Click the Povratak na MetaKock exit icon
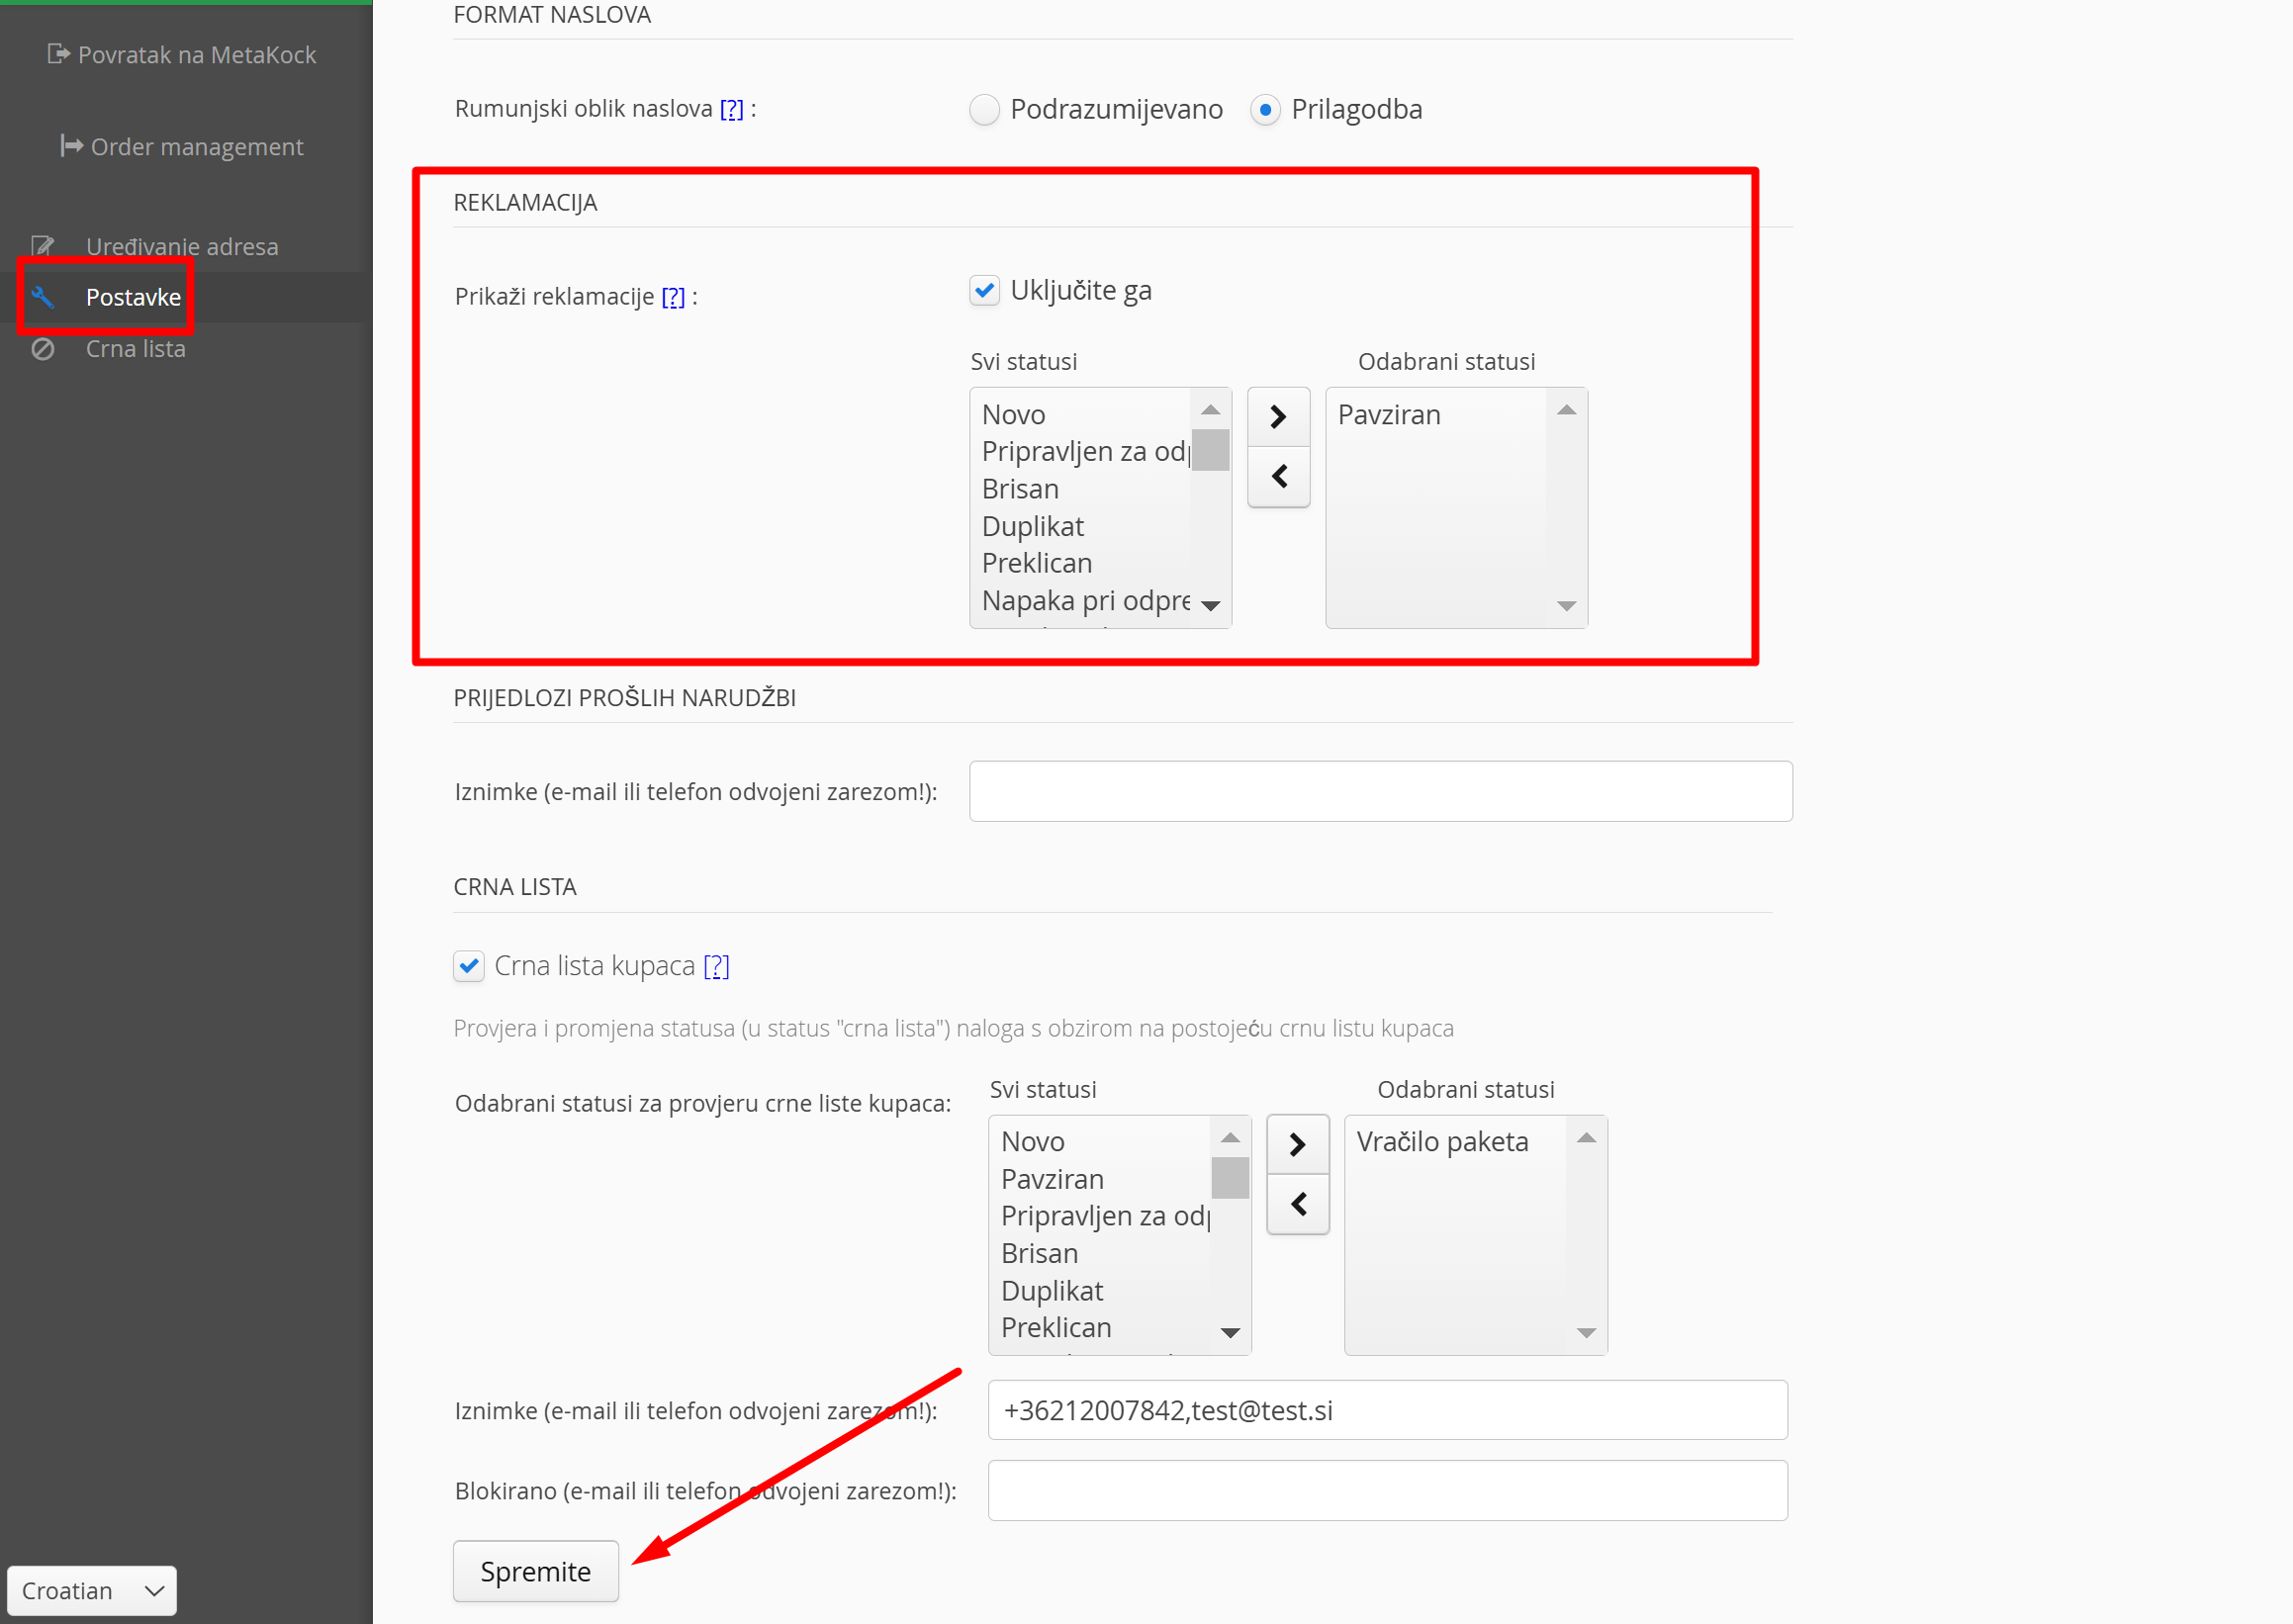The image size is (2293, 1624). 58,54
